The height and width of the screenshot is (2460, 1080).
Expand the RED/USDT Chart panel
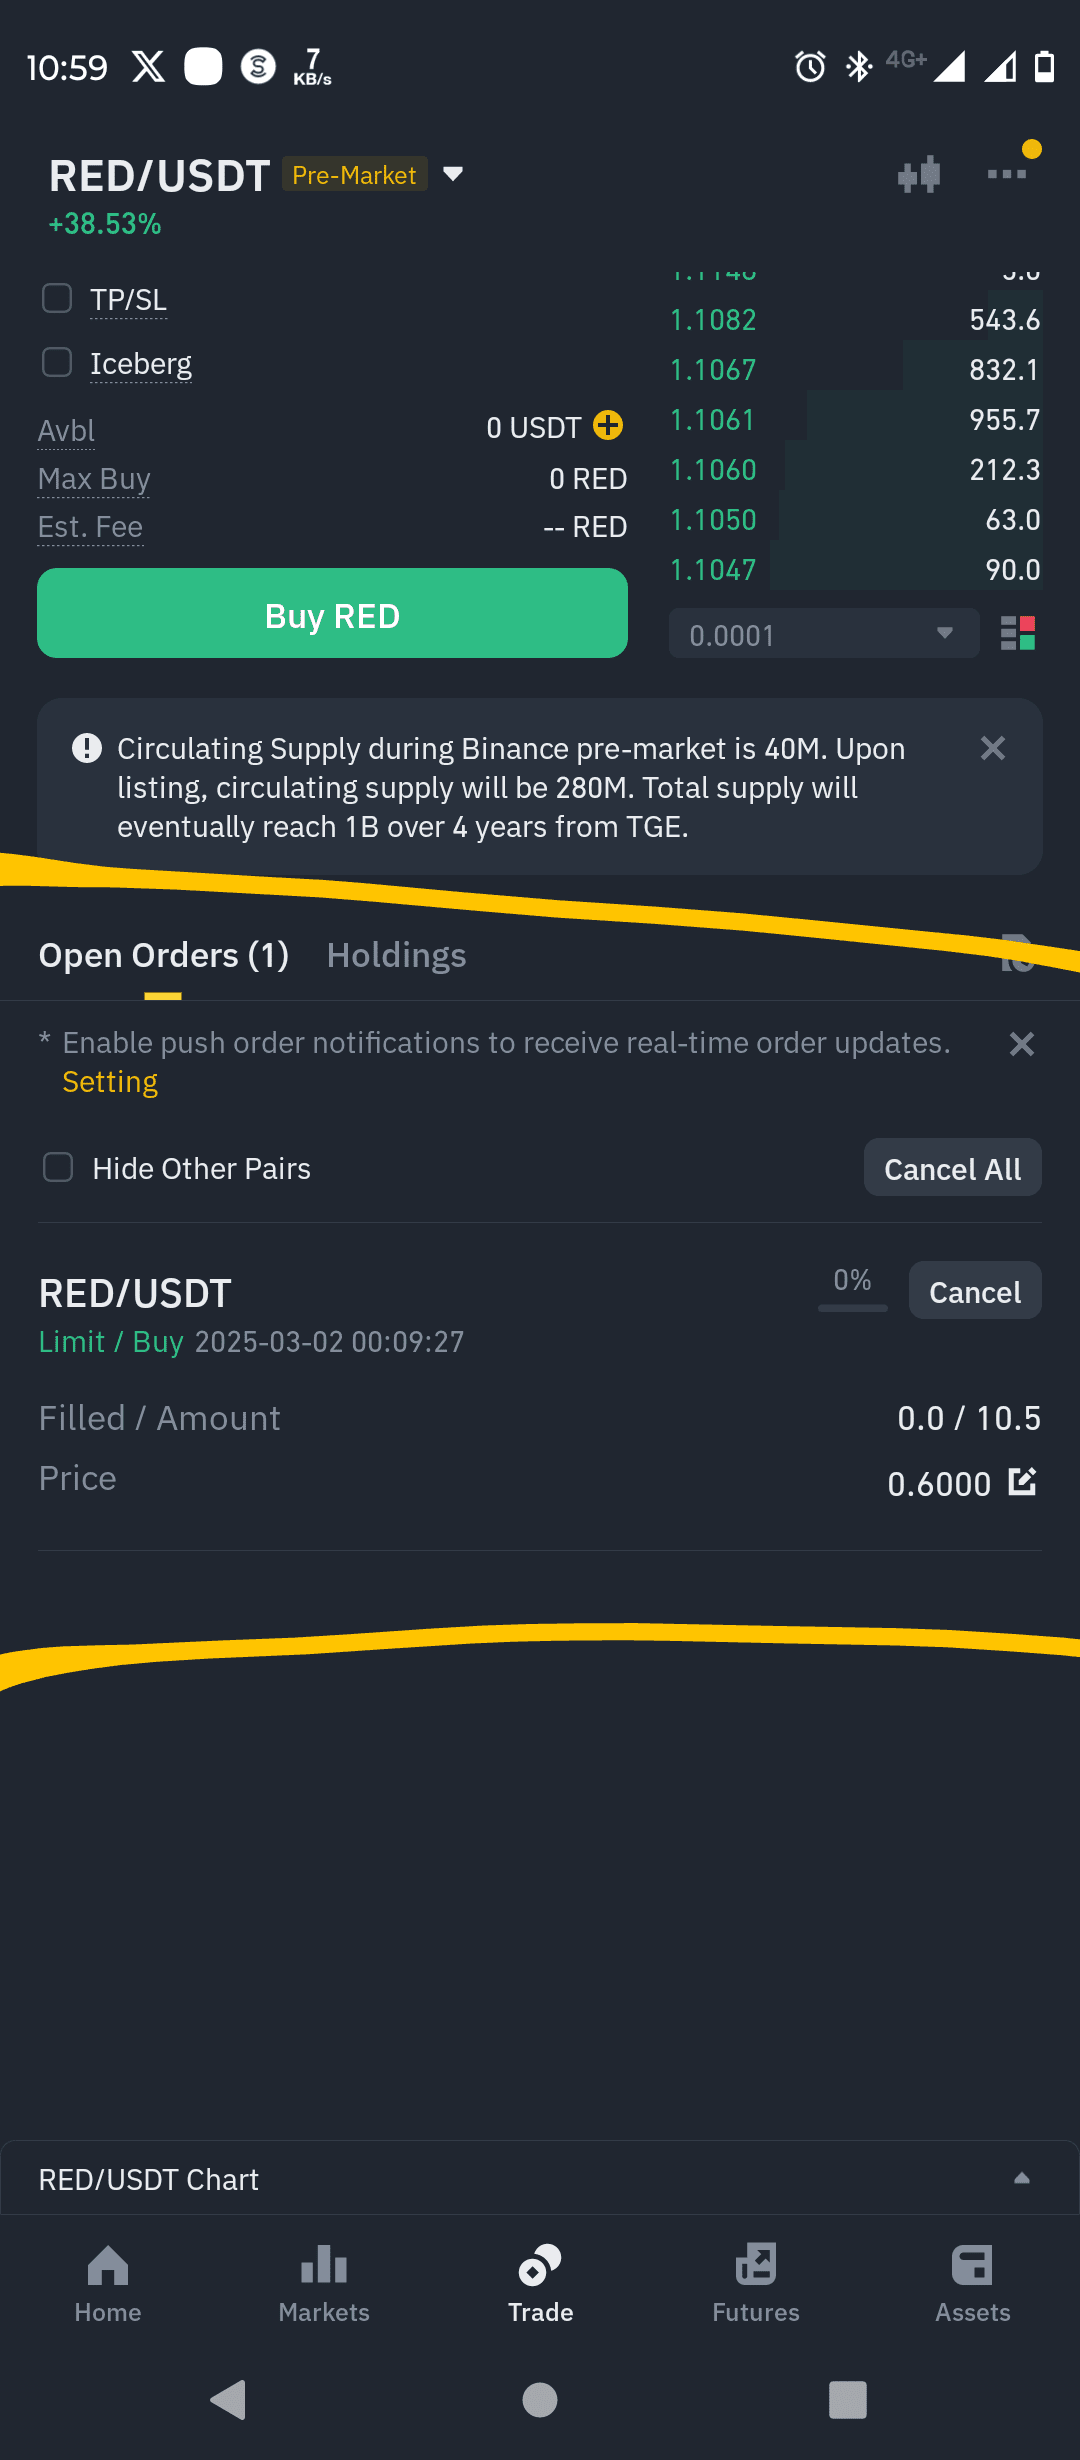[x=540, y=2178]
